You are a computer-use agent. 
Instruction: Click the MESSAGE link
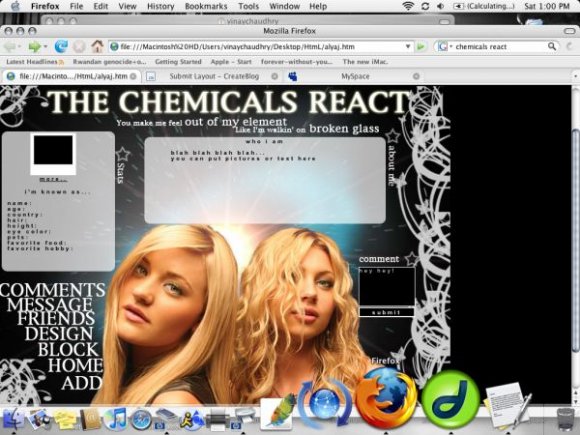pyautogui.click(x=50, y=305)
